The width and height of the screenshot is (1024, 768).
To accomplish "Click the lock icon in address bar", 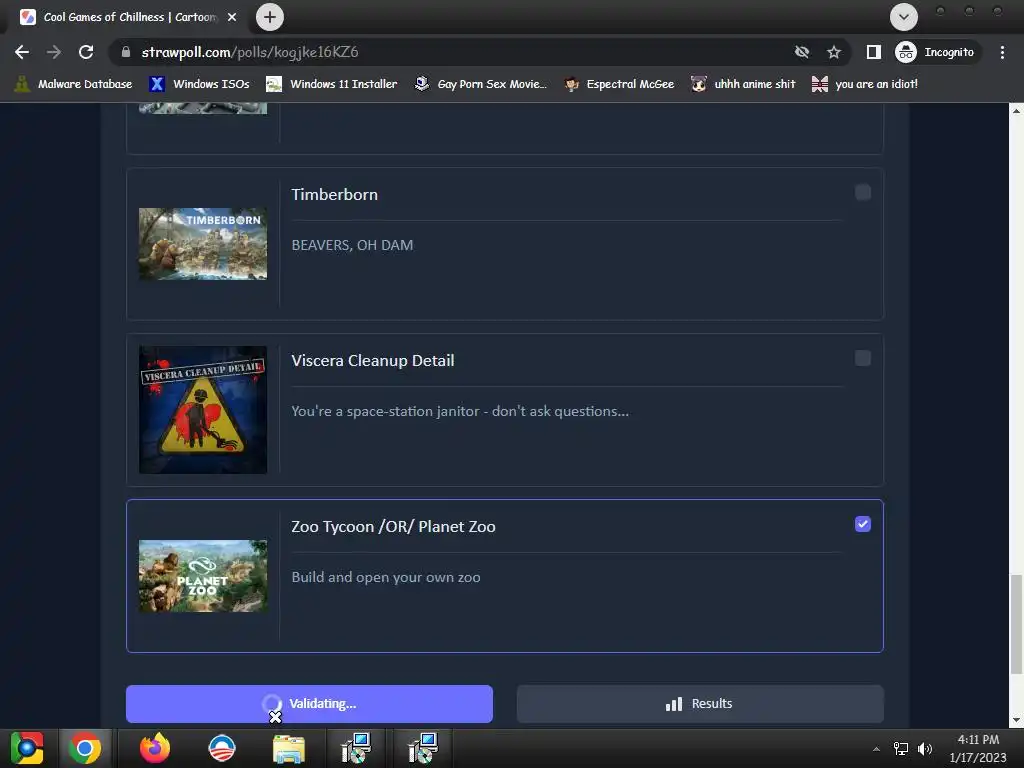I will pos(126,52).
